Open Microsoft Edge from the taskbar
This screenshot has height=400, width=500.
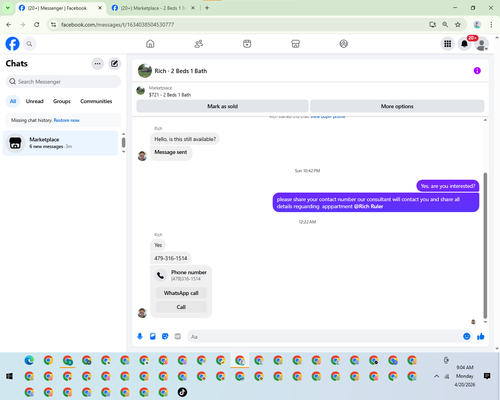tap(29, 360)
